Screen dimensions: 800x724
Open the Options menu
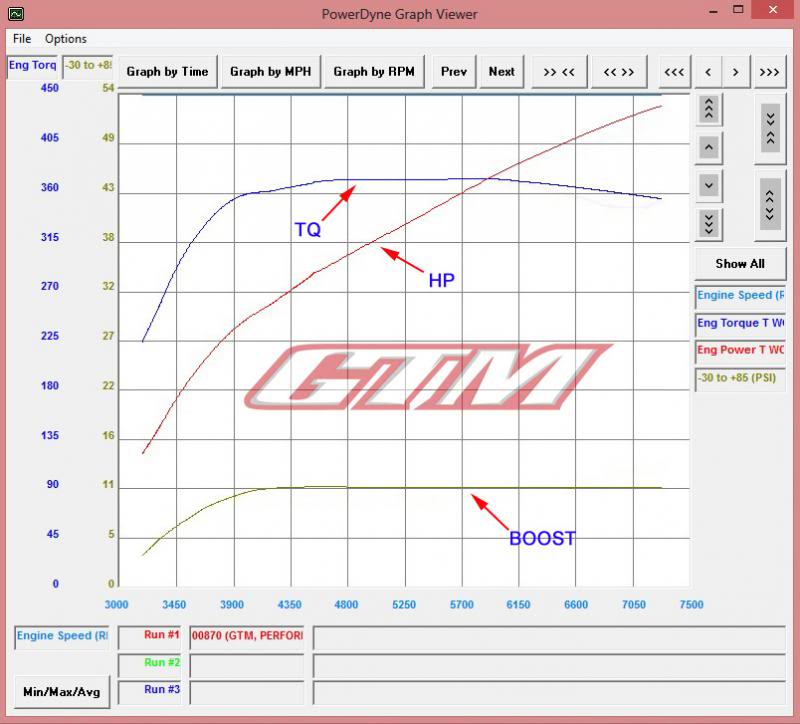point(65,39)
